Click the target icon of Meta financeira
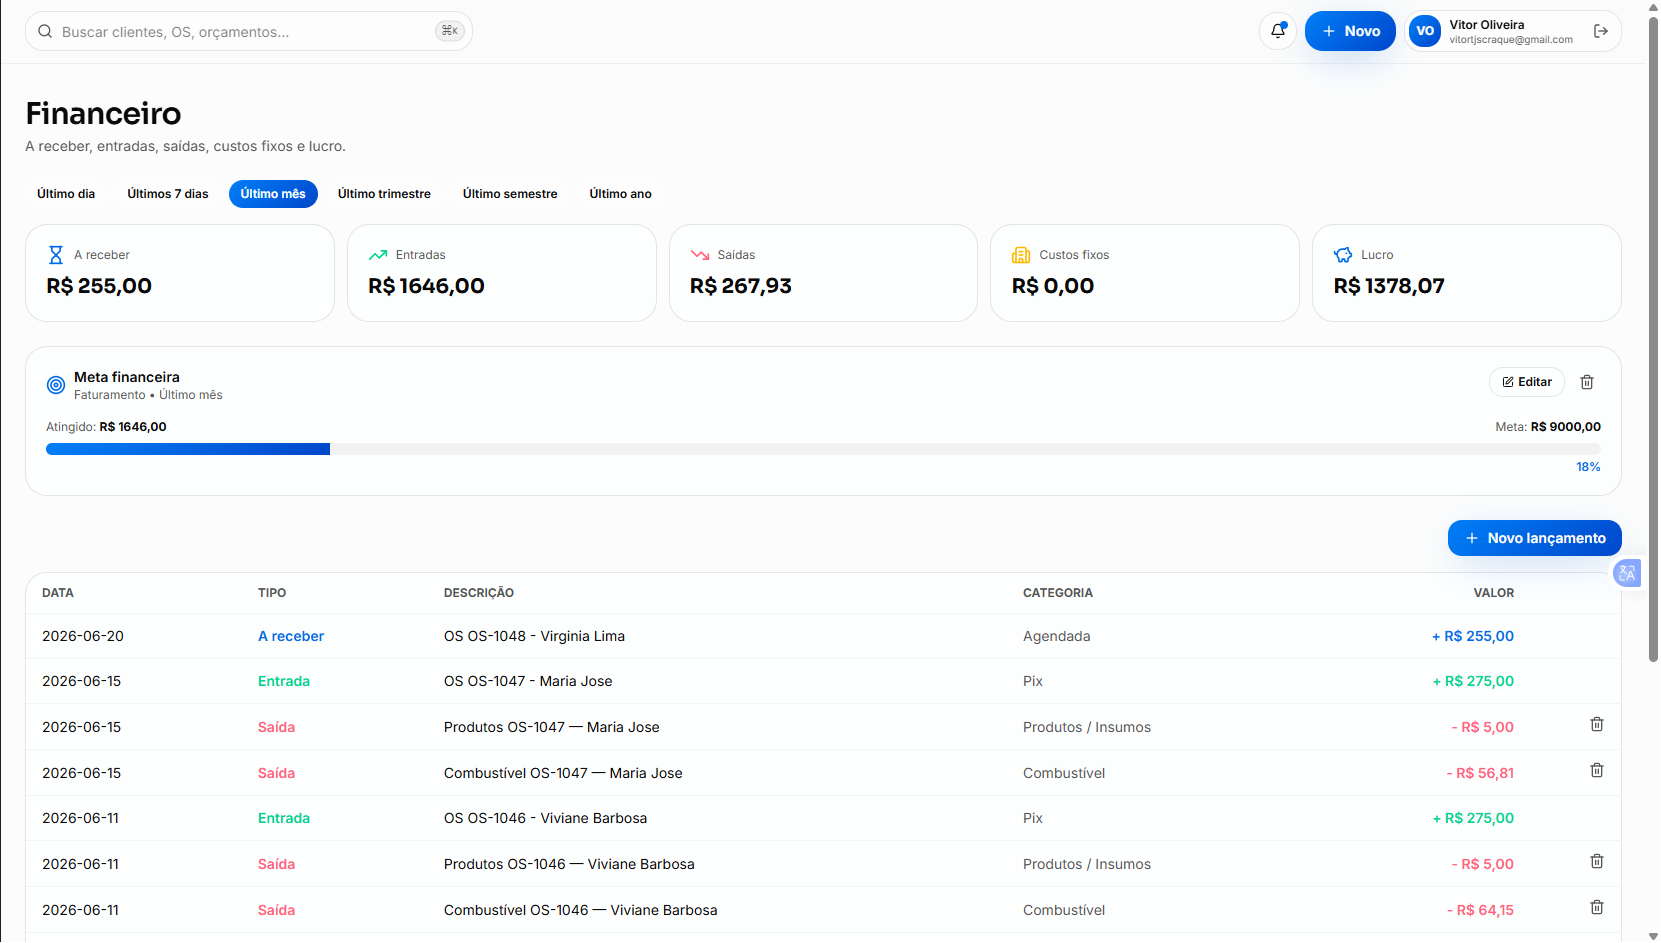1661x943 pixels. point(56,385)
